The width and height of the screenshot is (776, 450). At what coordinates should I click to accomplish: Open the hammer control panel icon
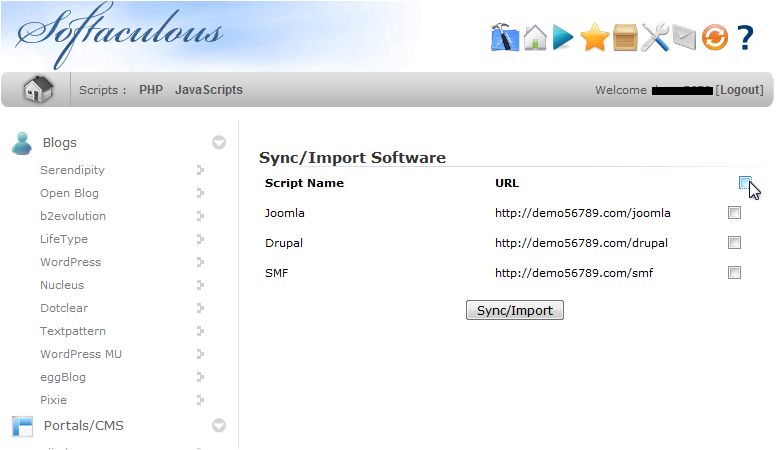point(505,37)
